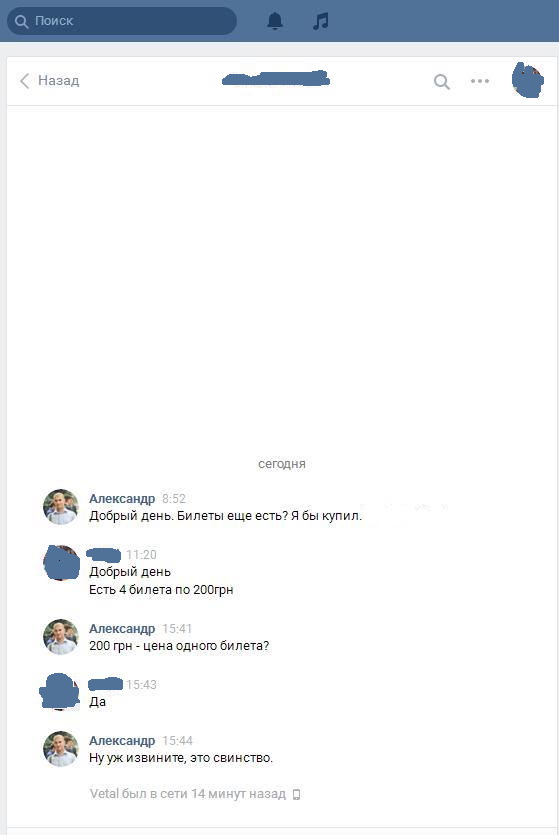Screen dimensions: 559x835
Task: Click the mobile device icon next to last-seen status
Action: click(x=297, y=795)
